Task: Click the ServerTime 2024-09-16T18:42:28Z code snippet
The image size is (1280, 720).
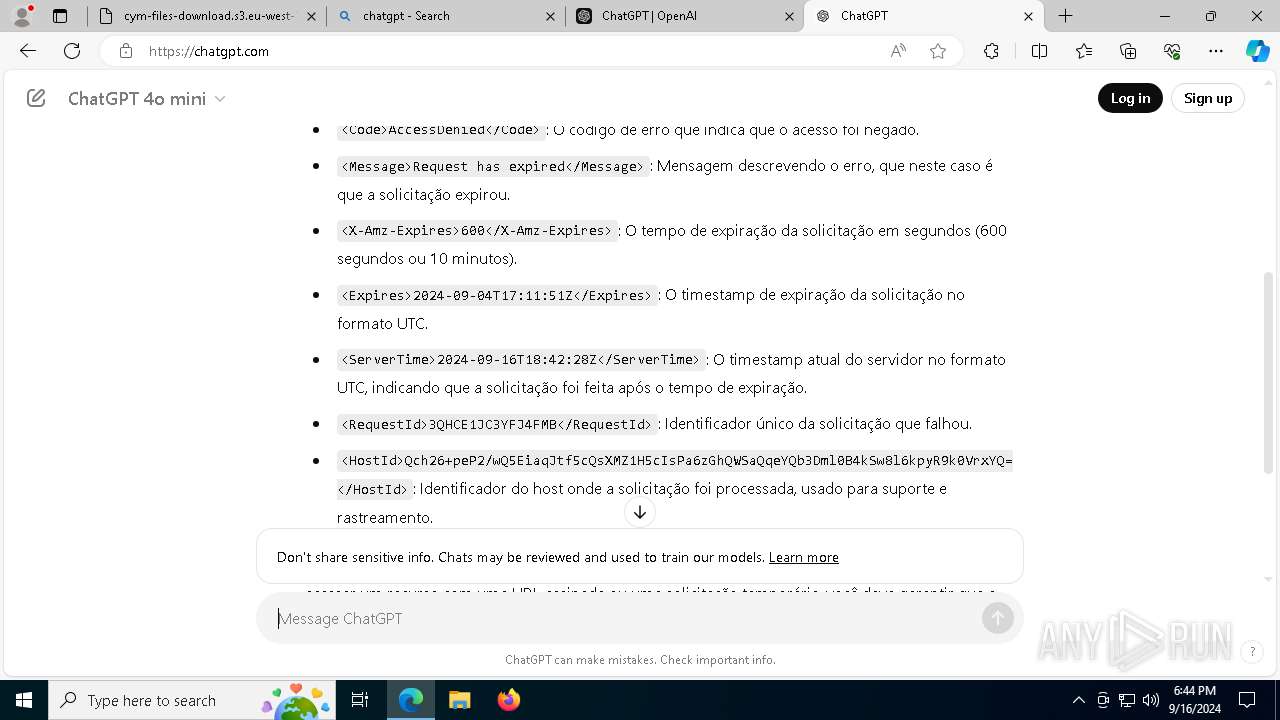Action: [x=521, y=360]
